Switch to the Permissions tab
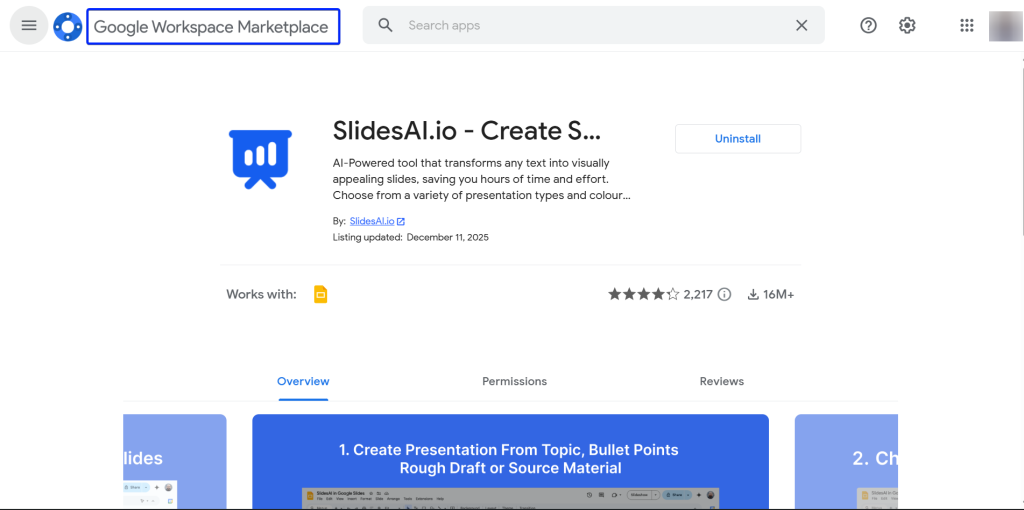Viewport: 1024px width, 510px height. point(514,381)
